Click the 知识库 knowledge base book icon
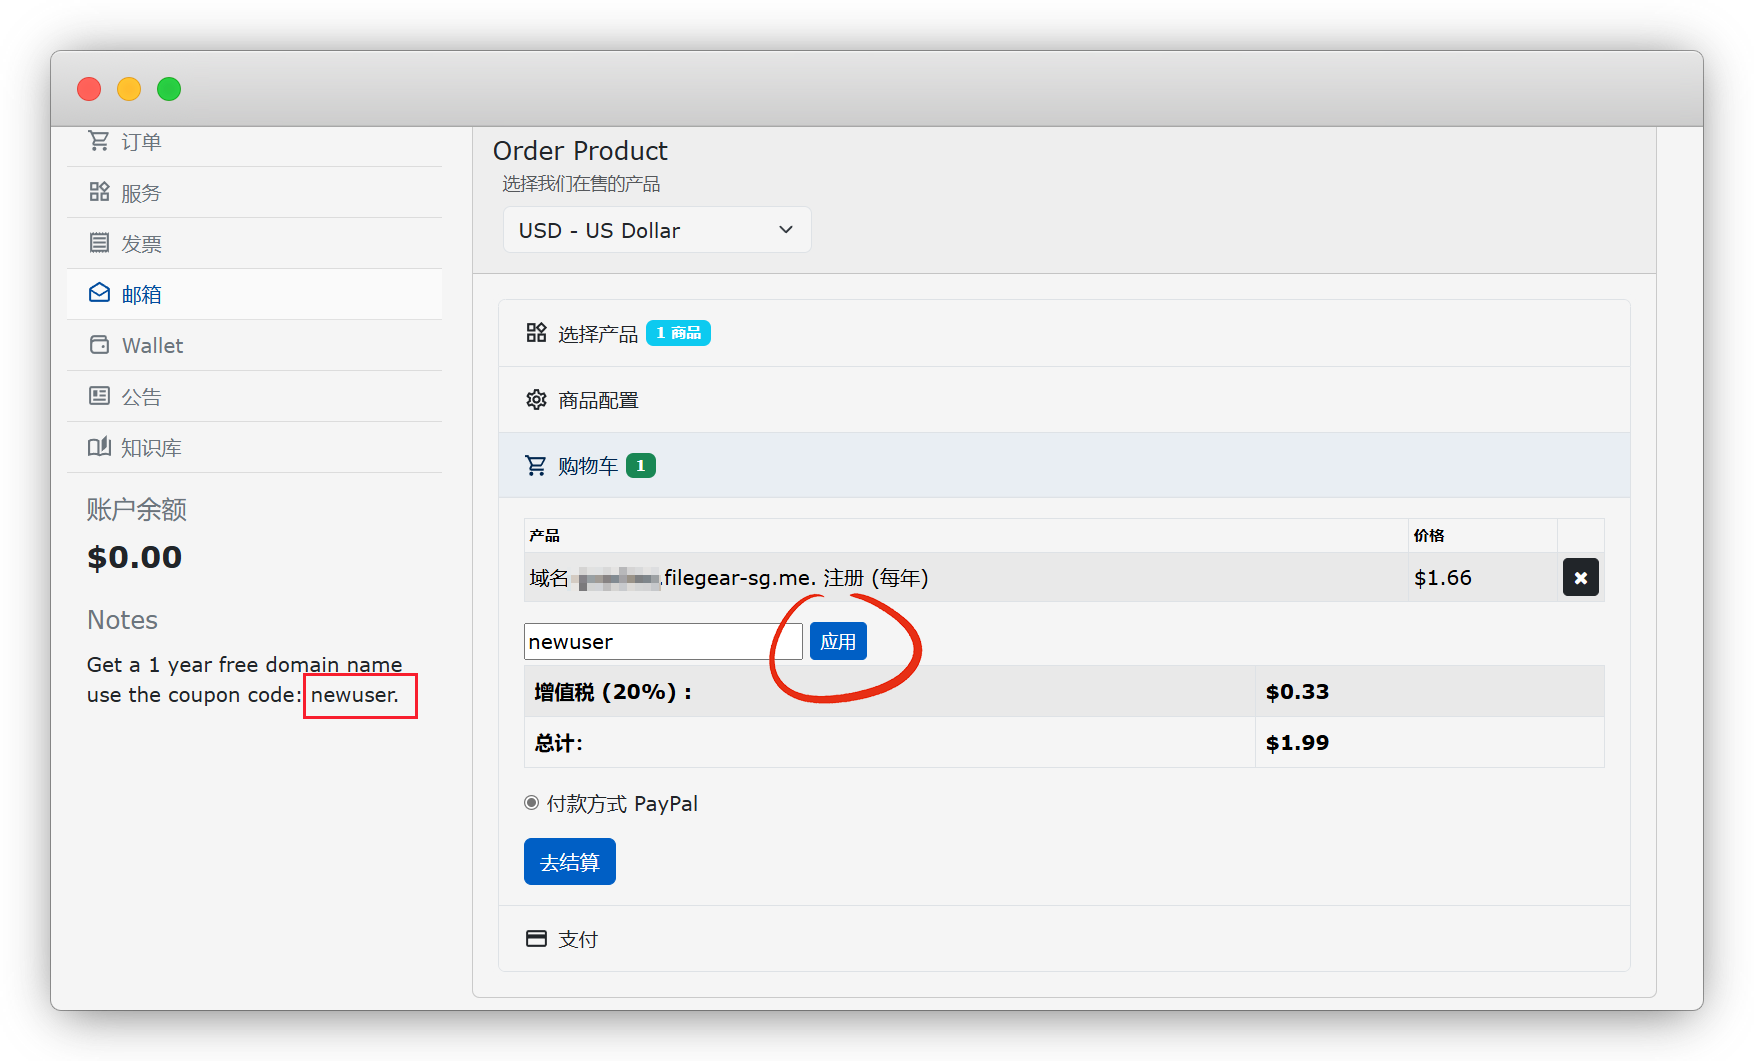 click(x=99, y=447)
